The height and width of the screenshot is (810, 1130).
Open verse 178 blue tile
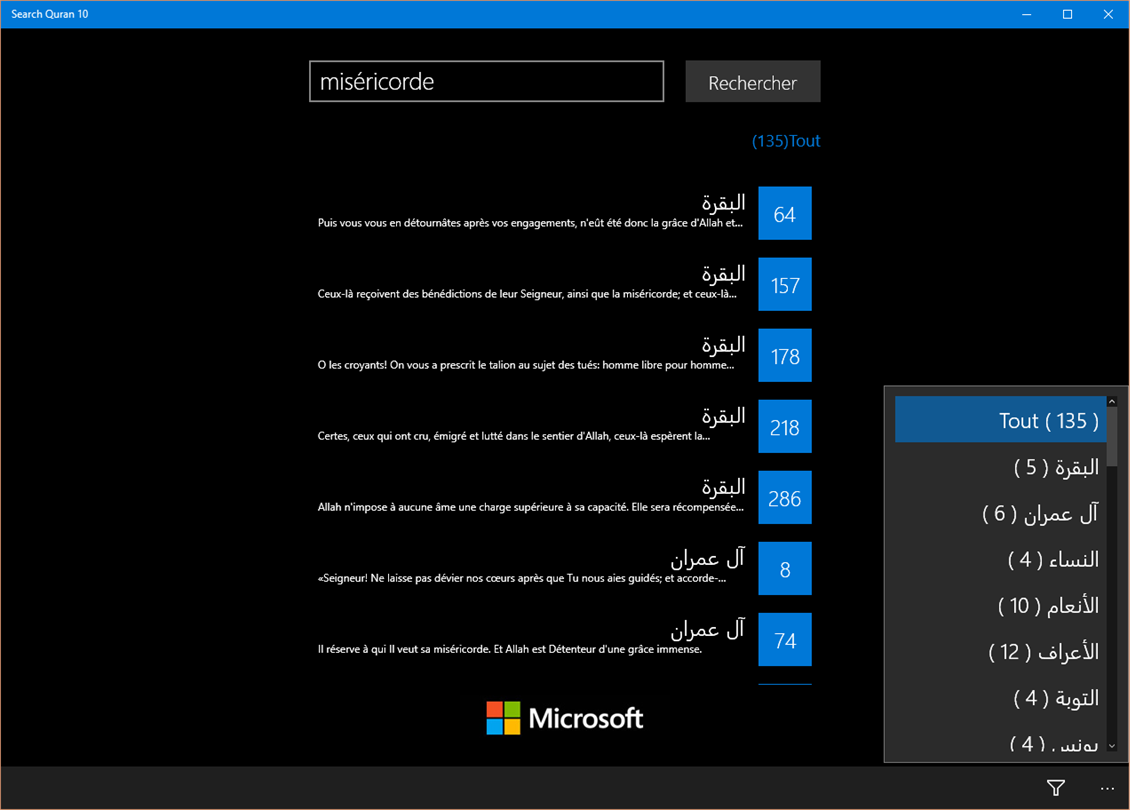click(x=785, y=355)
